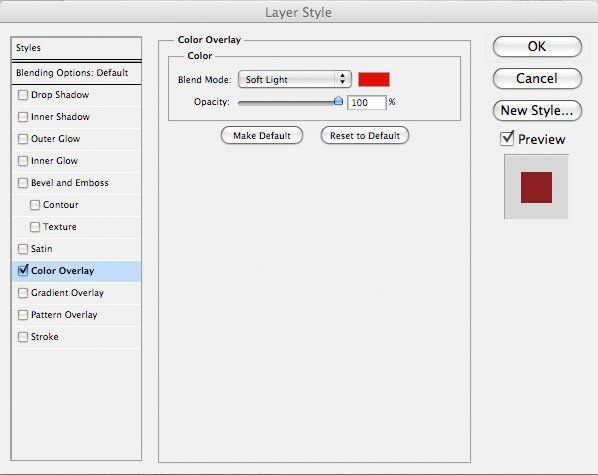This screenshot has width=598, height=475.
Task: Uncheck the Preview checkbox
Action: [507, 139]
